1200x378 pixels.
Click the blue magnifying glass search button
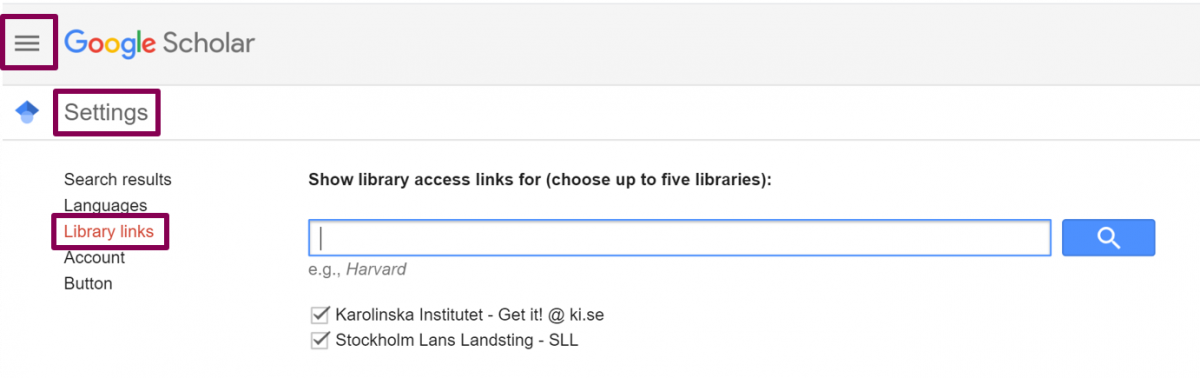coord(1108,238)
